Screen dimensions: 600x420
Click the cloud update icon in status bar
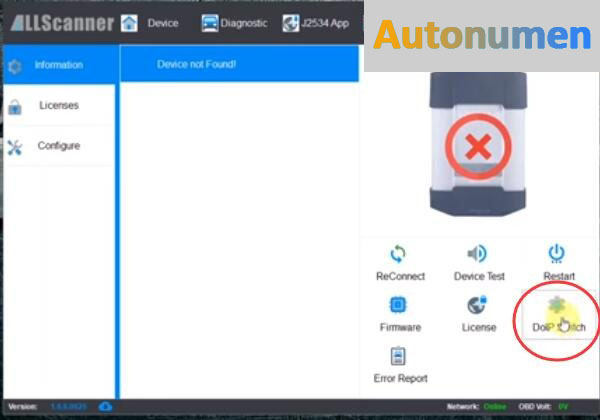(x=105, y=406)
